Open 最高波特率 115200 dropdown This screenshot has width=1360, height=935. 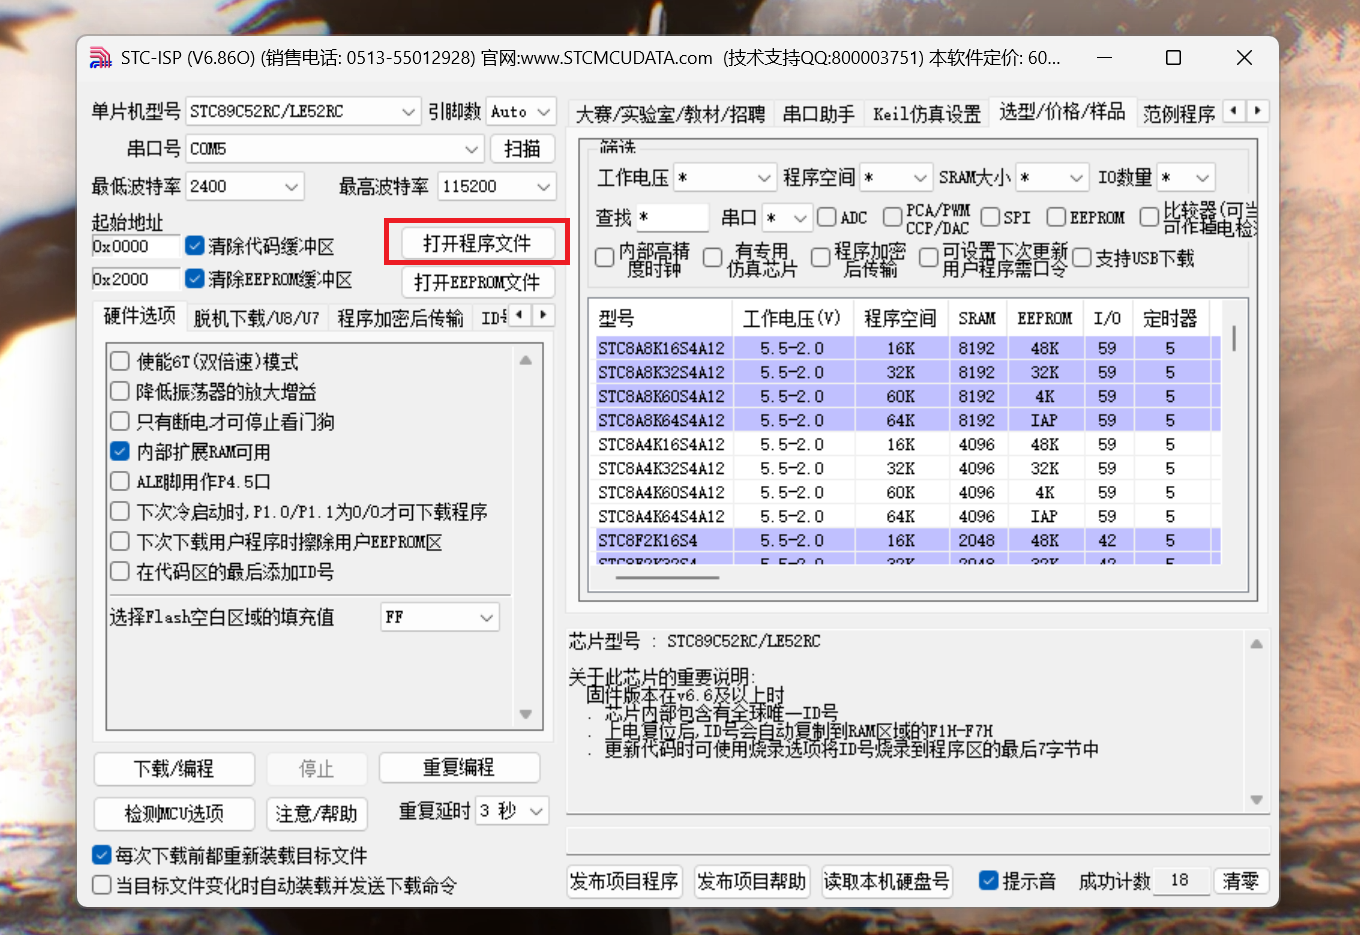pos(497,186)
